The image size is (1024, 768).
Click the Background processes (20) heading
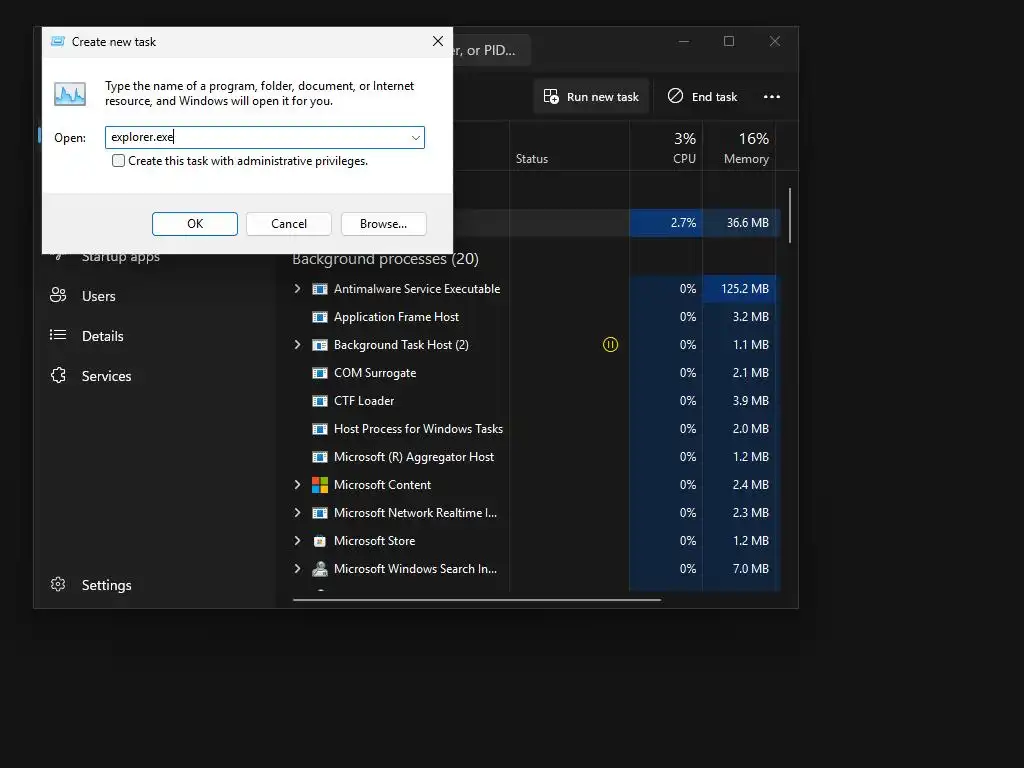pyautogui.click(x=385, y=259)
